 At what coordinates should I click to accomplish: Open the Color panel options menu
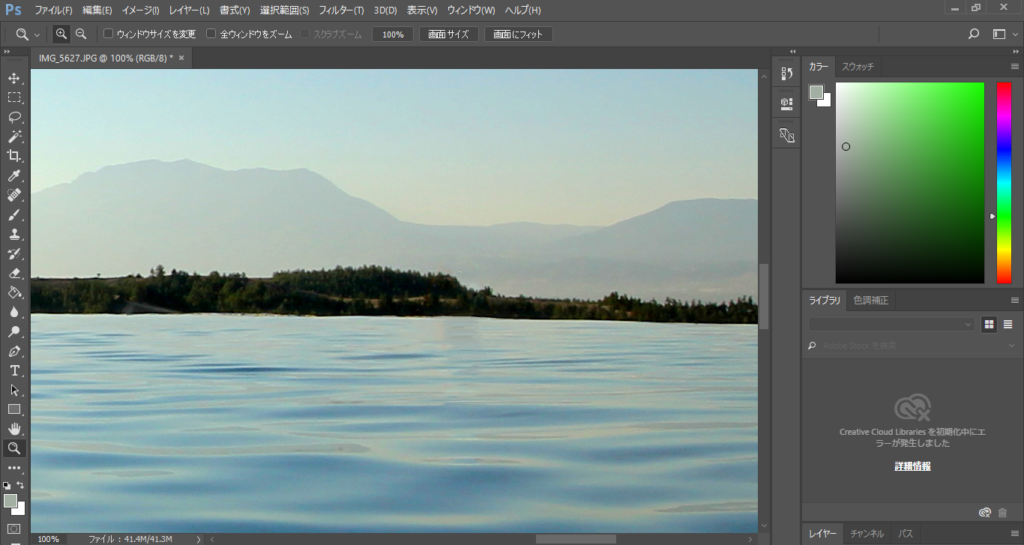point(1014,67)
